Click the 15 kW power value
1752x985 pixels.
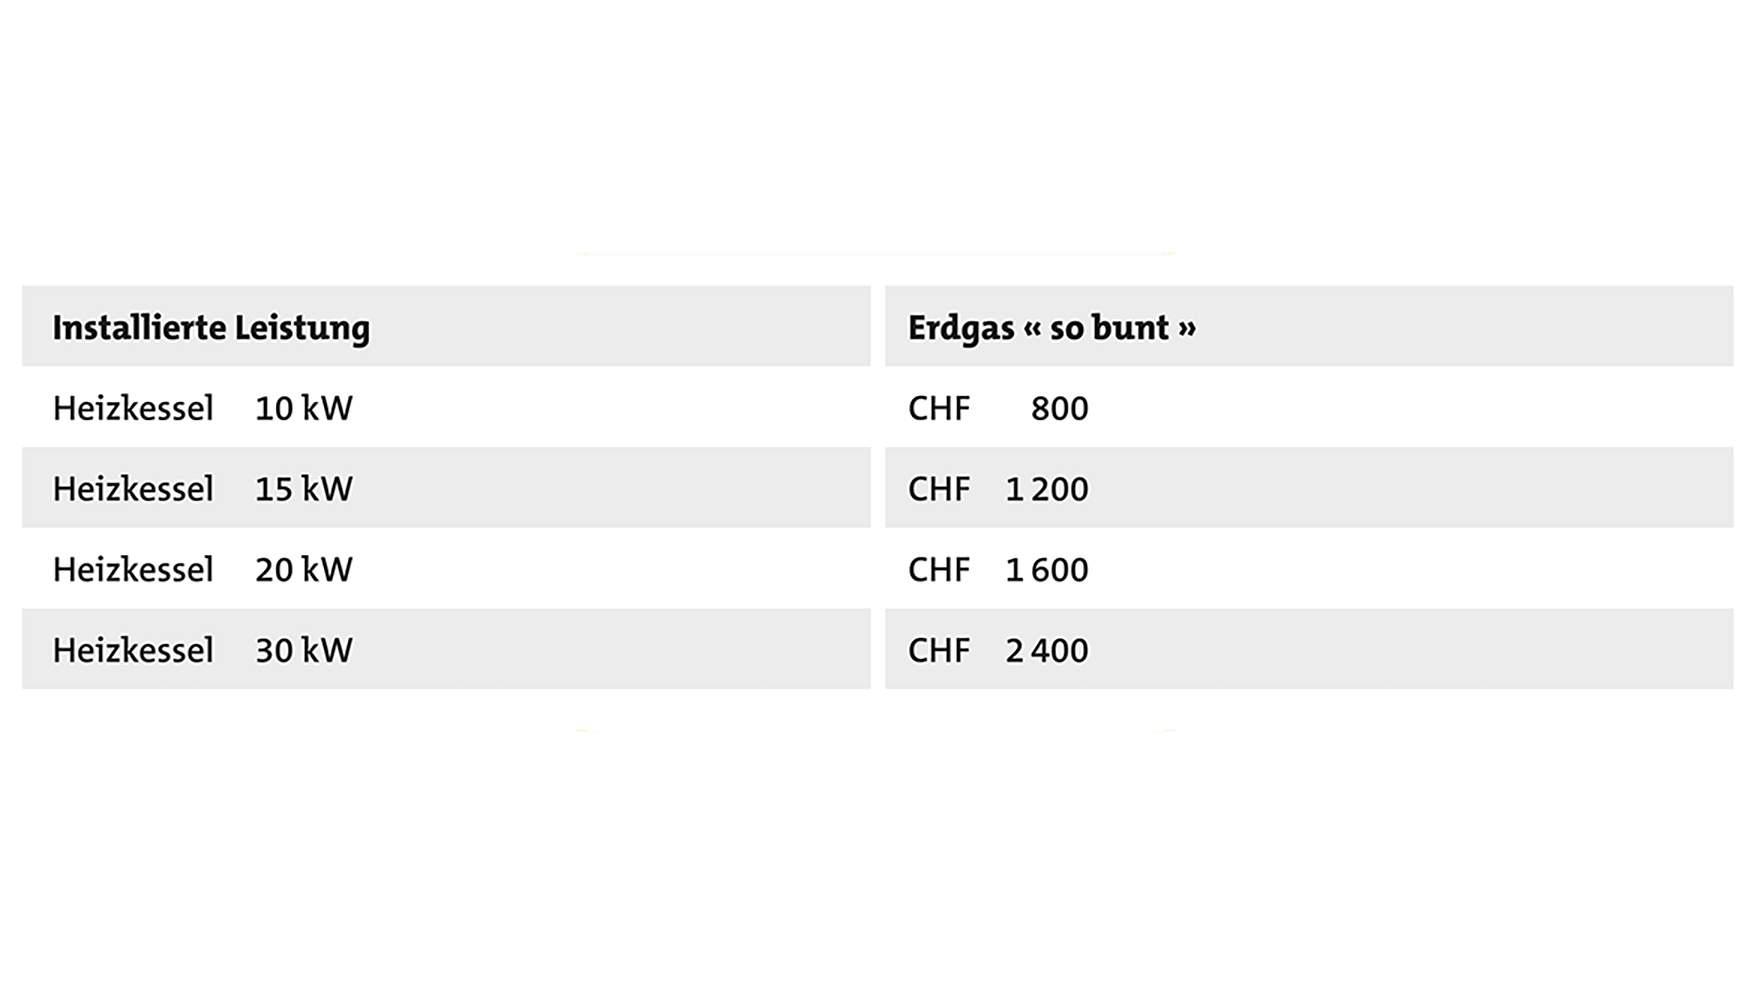point(304,489)
